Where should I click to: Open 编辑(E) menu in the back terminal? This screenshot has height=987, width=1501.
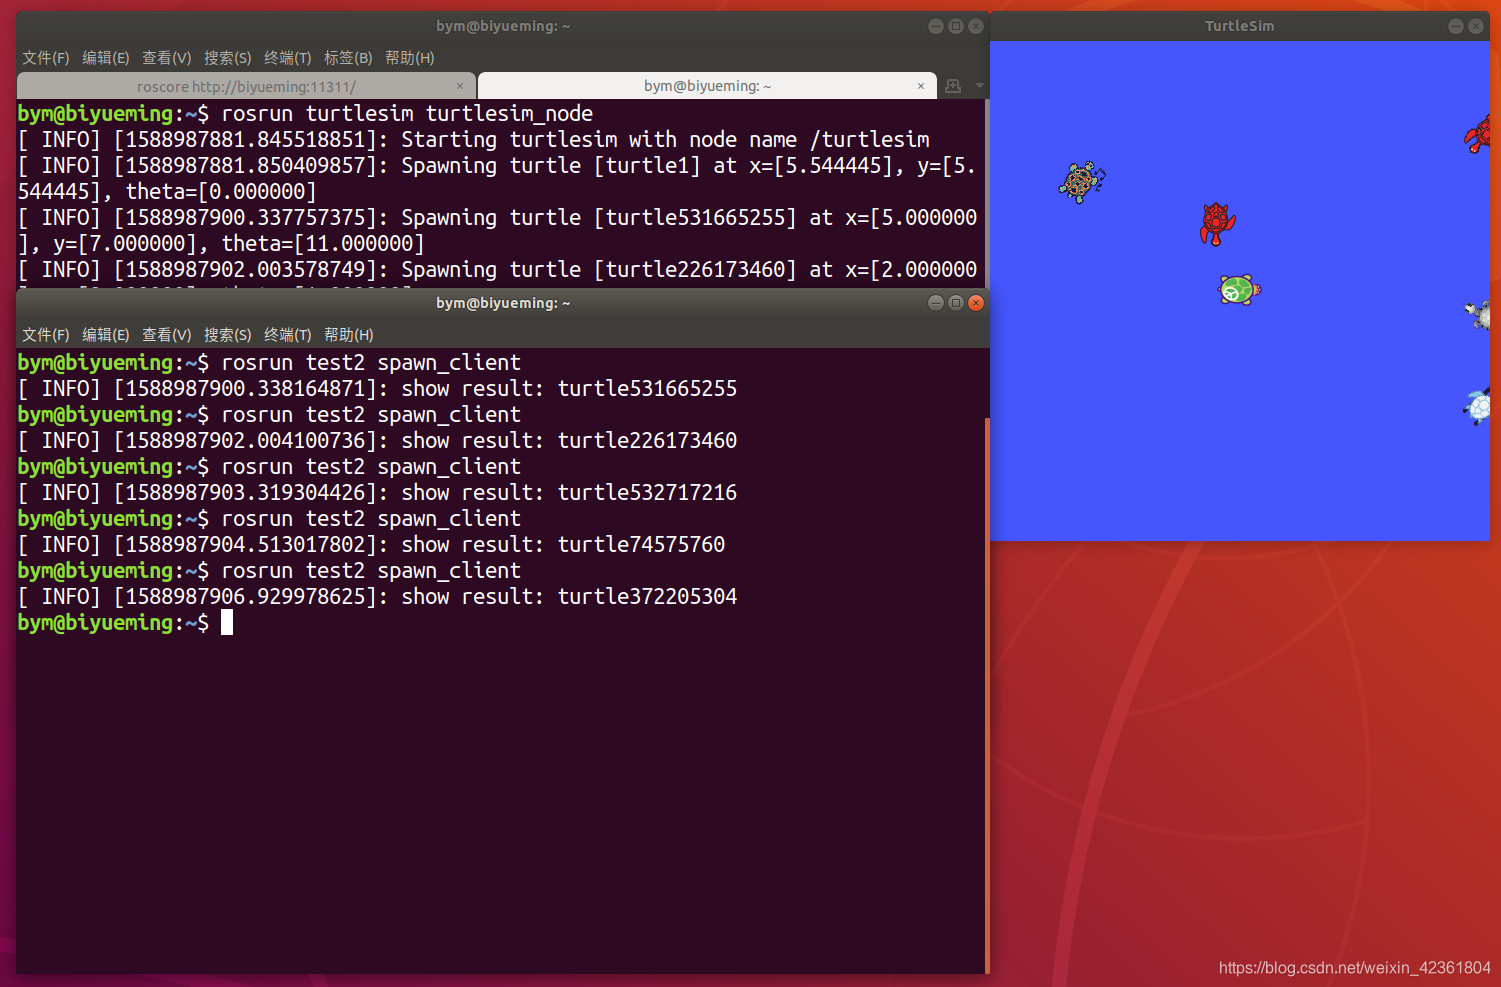click(106, 58)
